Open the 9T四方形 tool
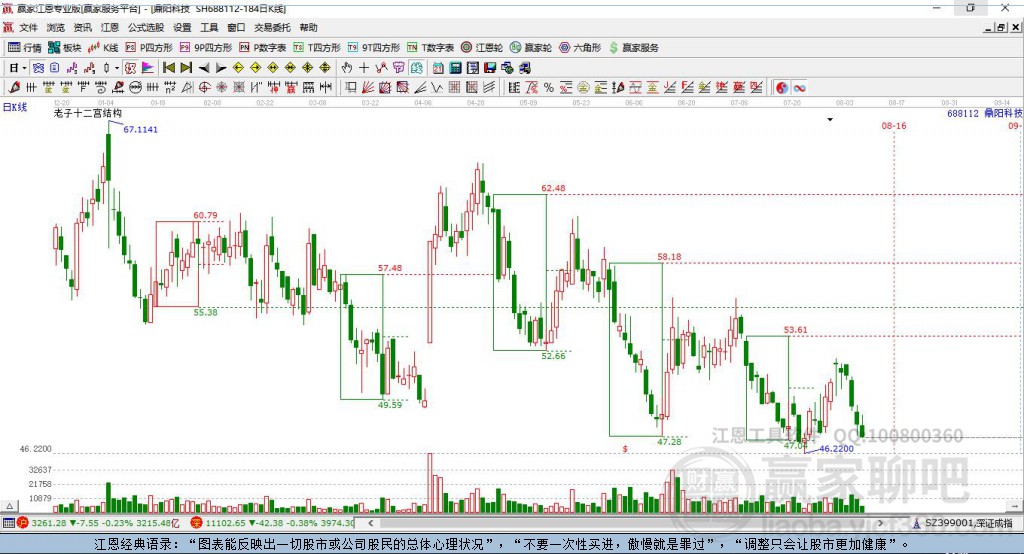This screenshot has width=1024, height=554. click(374, 48)
